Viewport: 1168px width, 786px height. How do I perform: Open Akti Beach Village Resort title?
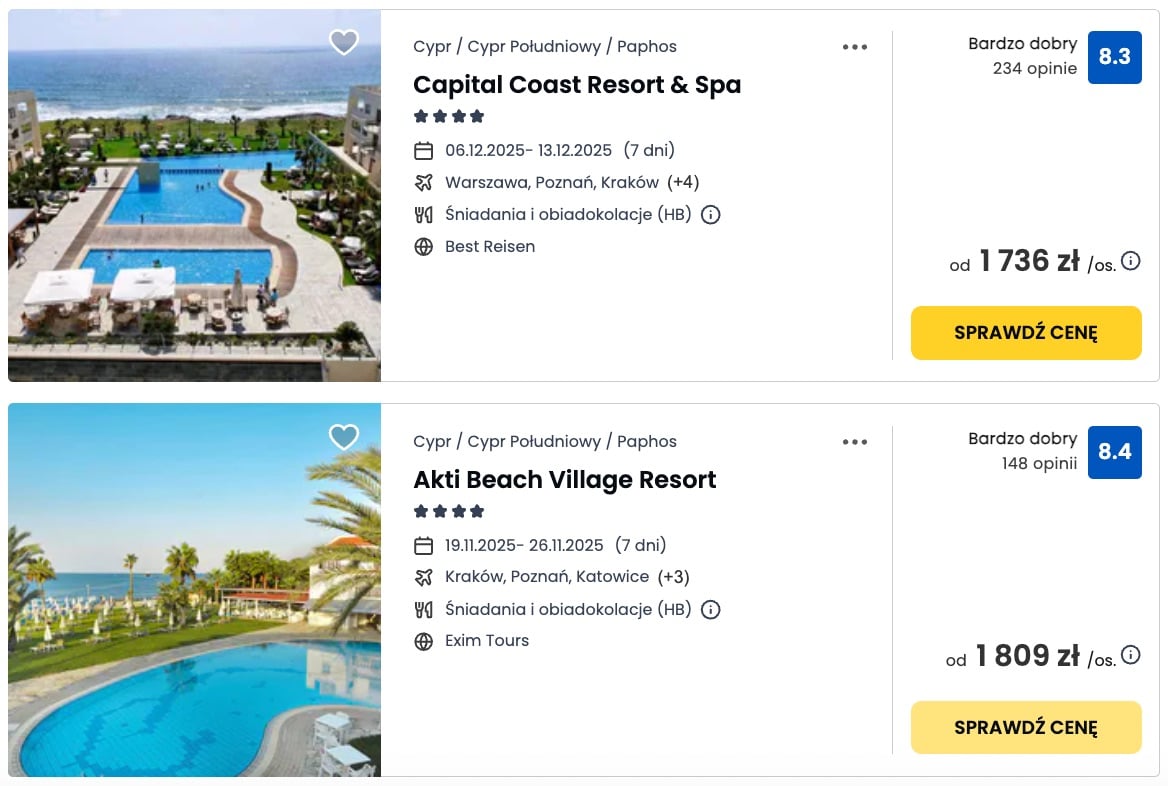(x=564, y=480)
